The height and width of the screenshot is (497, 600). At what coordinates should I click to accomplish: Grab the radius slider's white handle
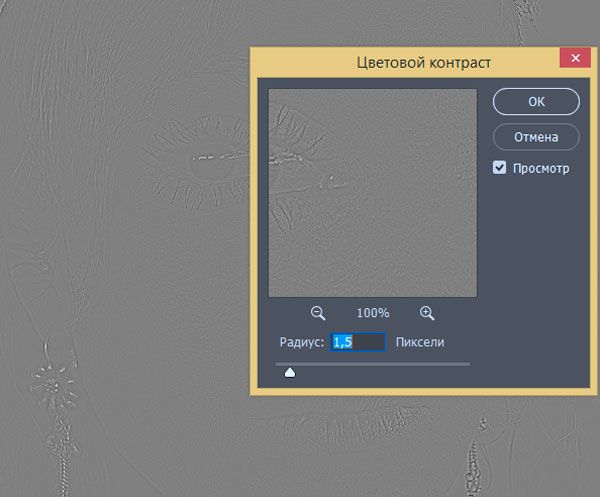[x=290, y=372]
